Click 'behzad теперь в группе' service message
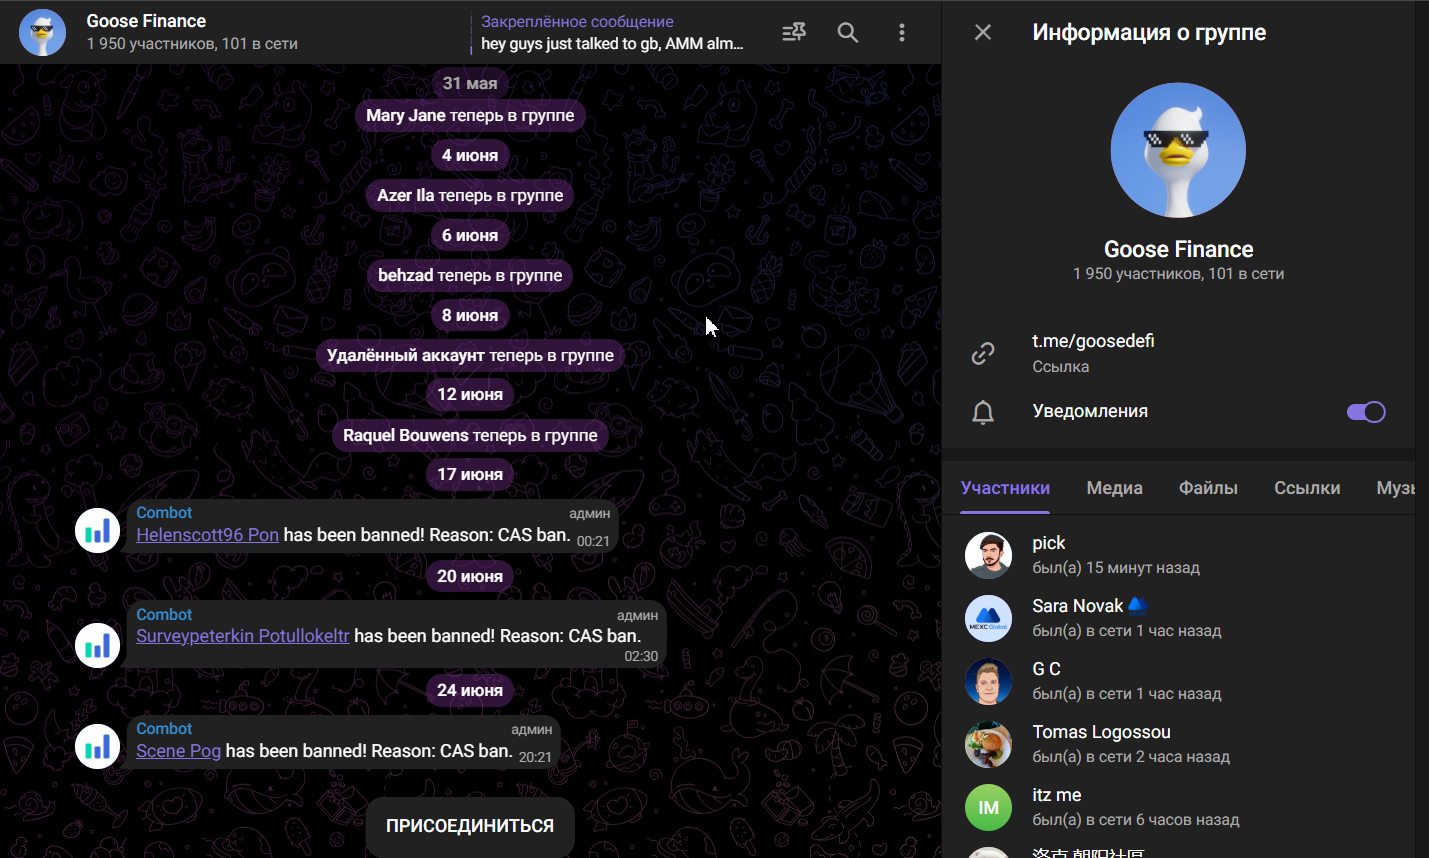This screenshot has height=858, width=1429. (470, 275)
